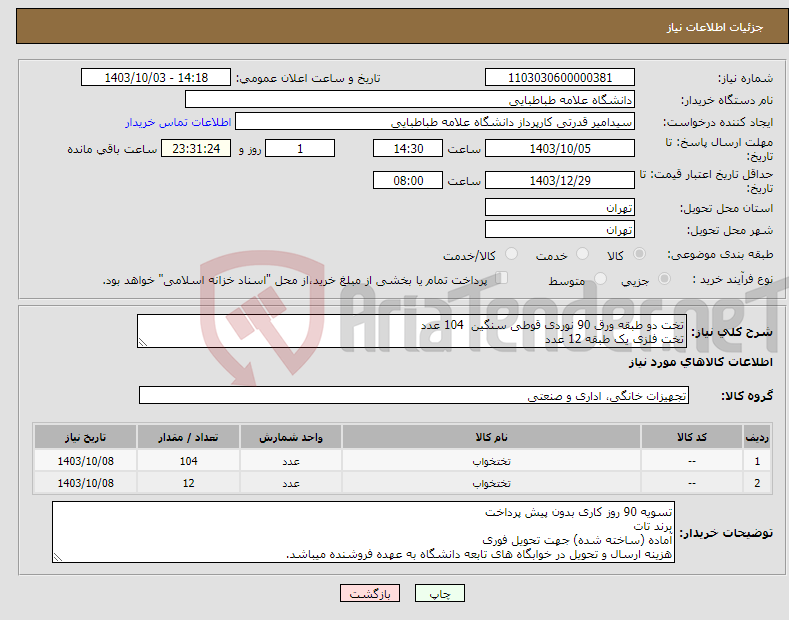Click unit عدد in row 2
This screenshot has width=789, height=620.
tap(291, 484)
